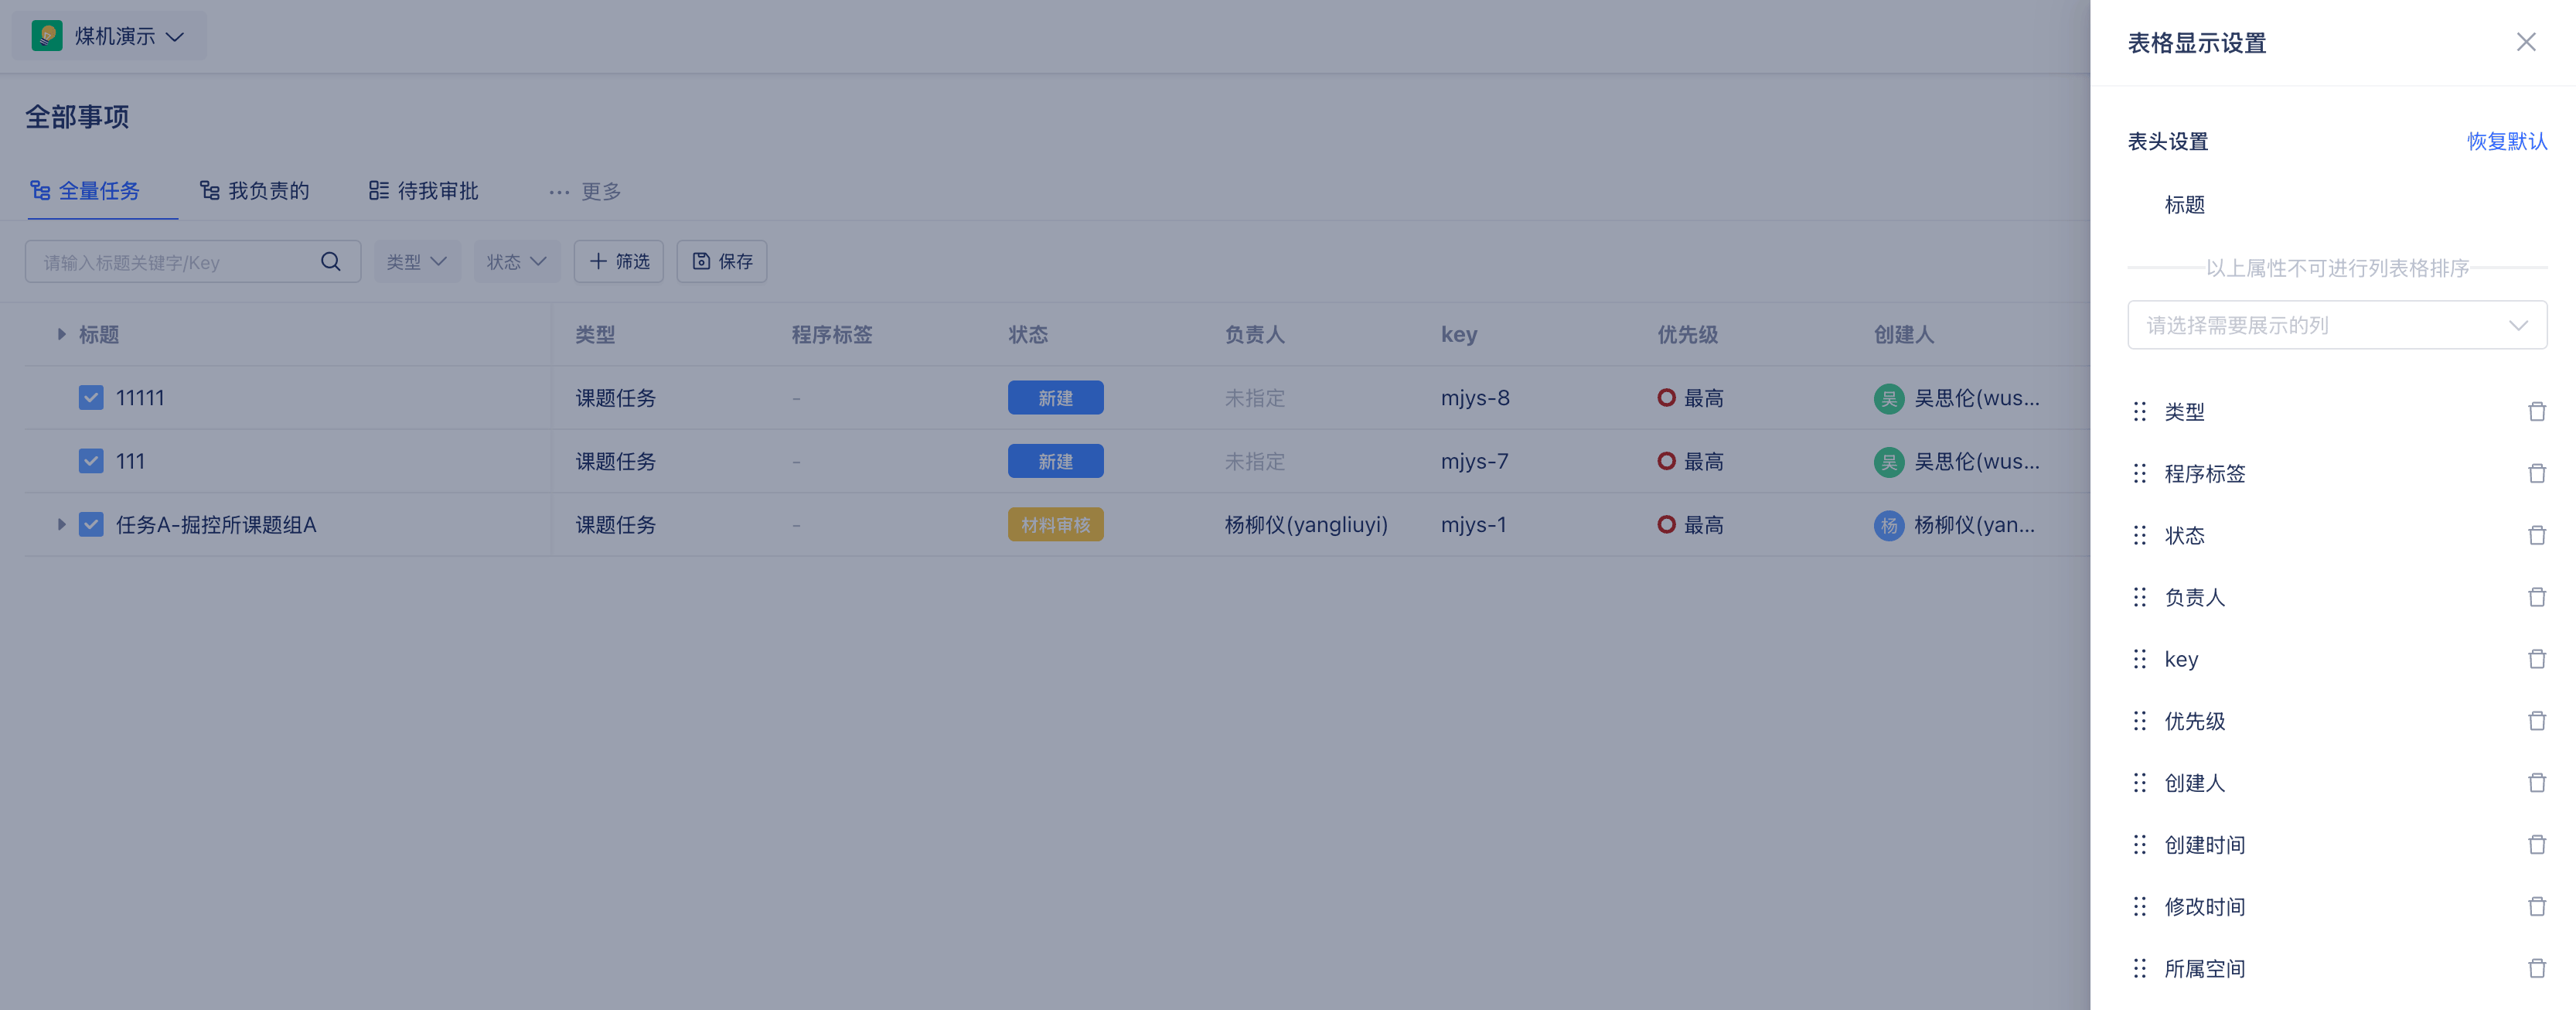The width and height of the screenshot is (2576, 1010).
Task: Close the 表格显示设置 panel
Action: pos(2525,42)
